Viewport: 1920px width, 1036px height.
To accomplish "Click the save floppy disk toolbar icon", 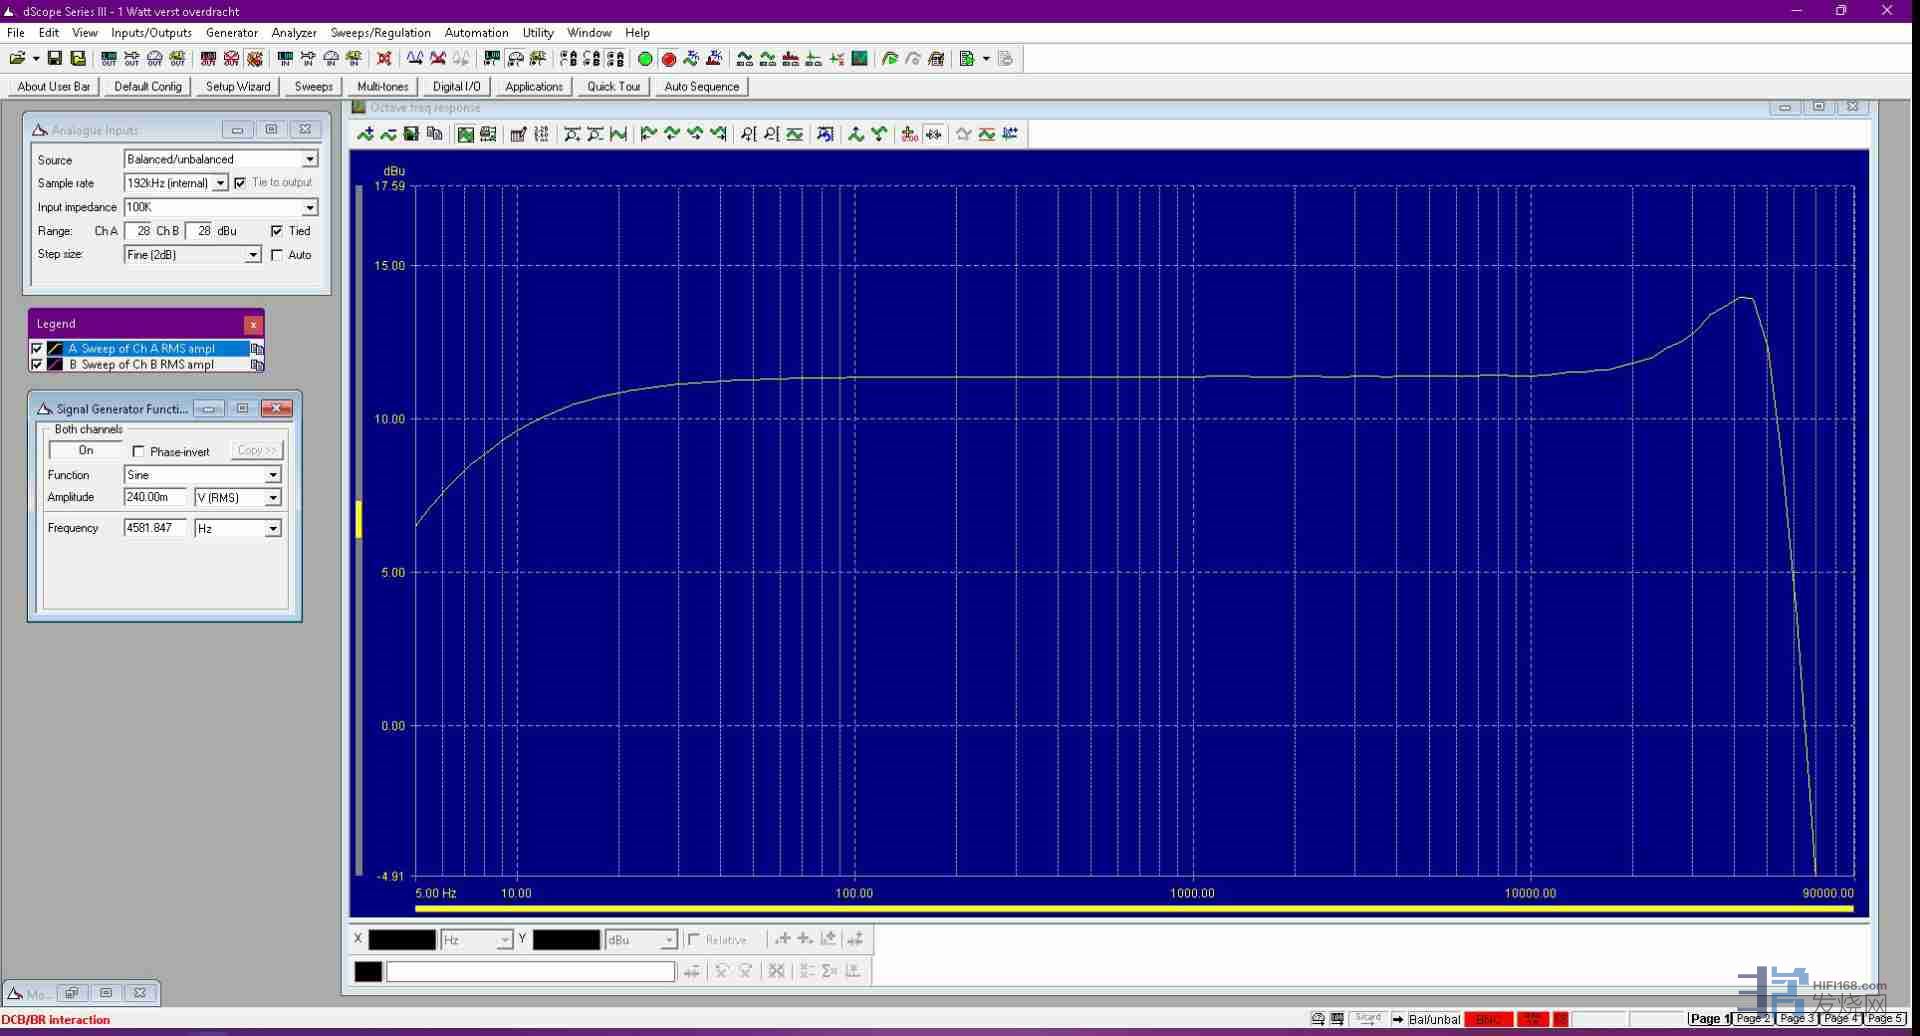I will click(55, 59).
